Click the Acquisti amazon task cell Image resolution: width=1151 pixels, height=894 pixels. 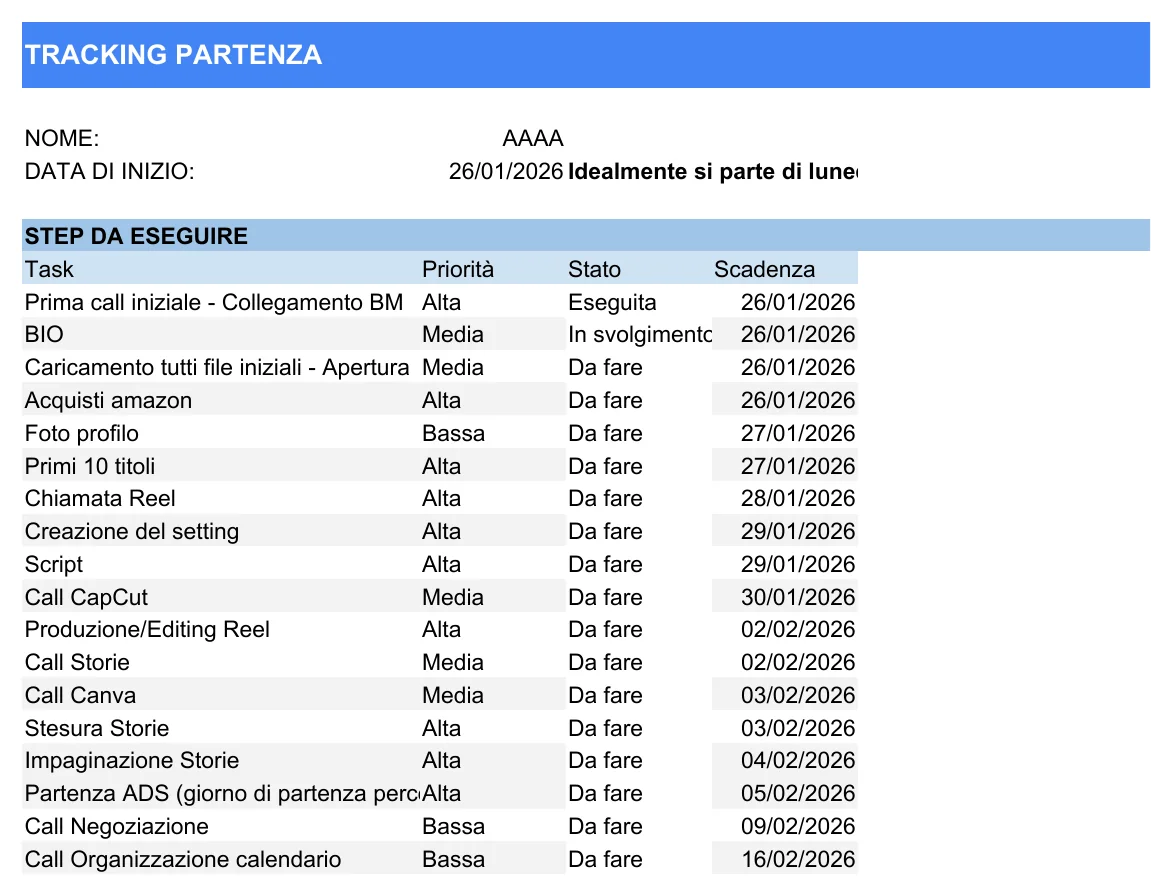(220, 400)
